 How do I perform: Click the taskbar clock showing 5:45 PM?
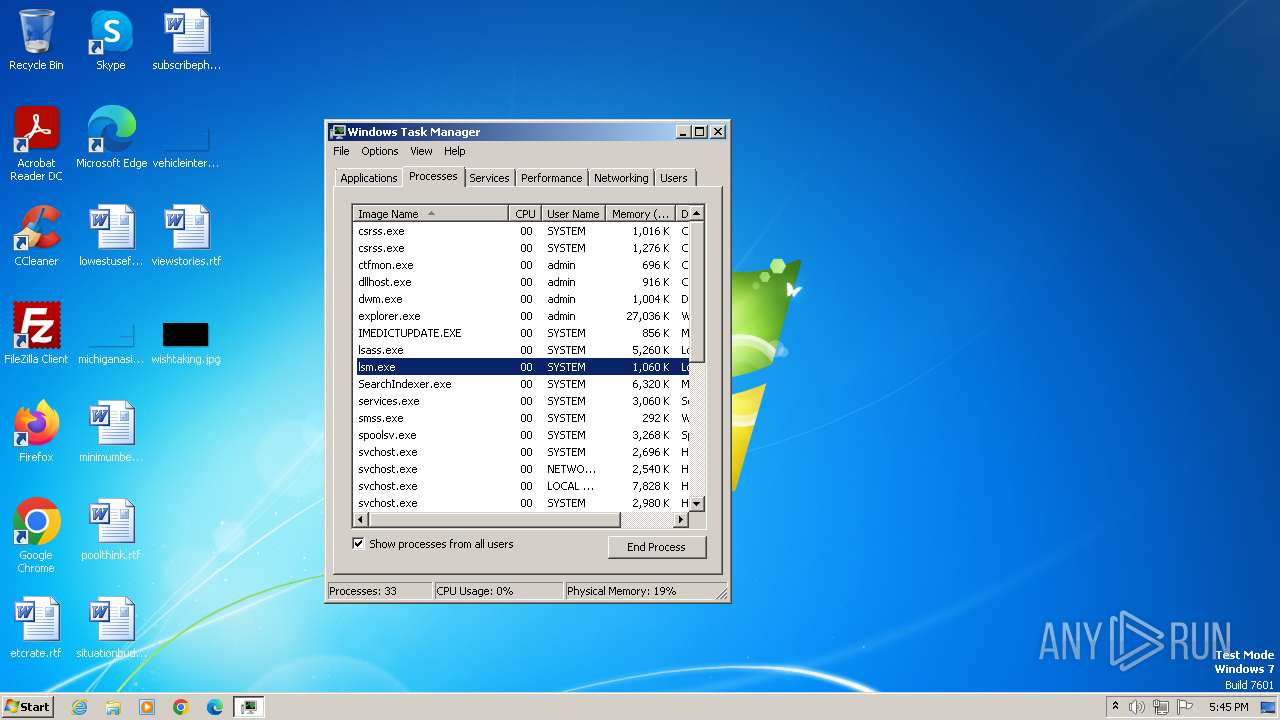pyautogui.click(x=1228, y=707)
